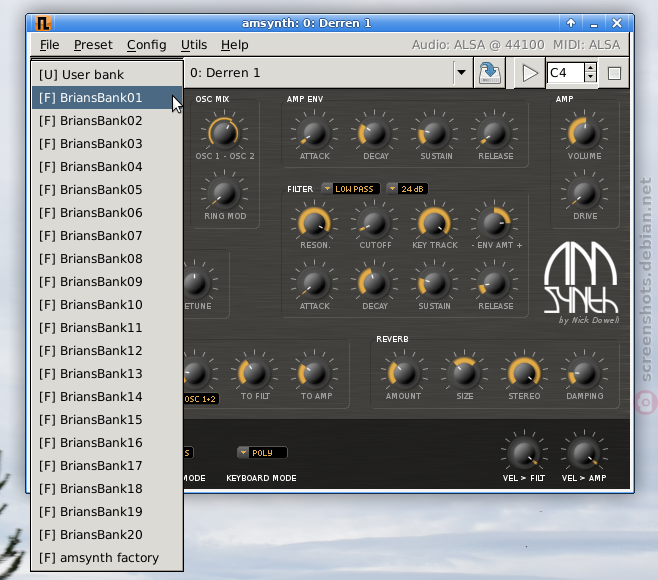
Task: Click the KEY TRACK knob
Action: click(x=434, y=223)
